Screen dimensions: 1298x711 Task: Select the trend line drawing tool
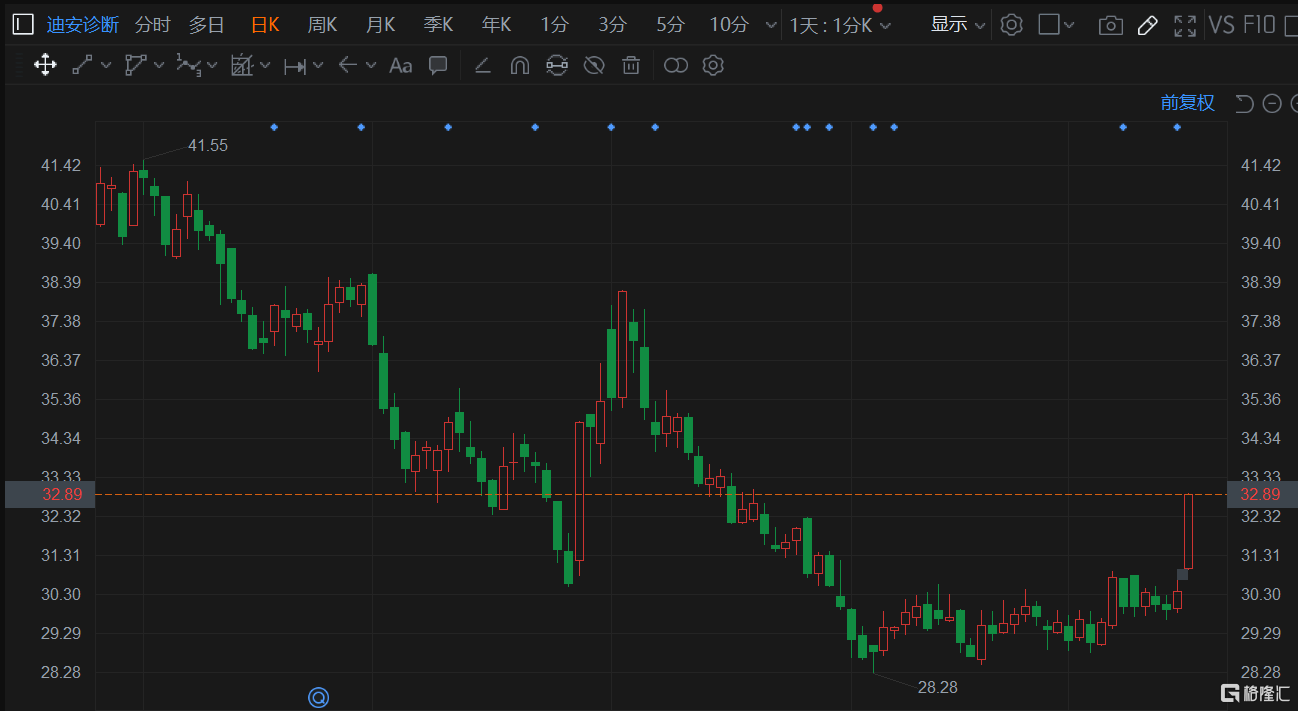[82, 66]
